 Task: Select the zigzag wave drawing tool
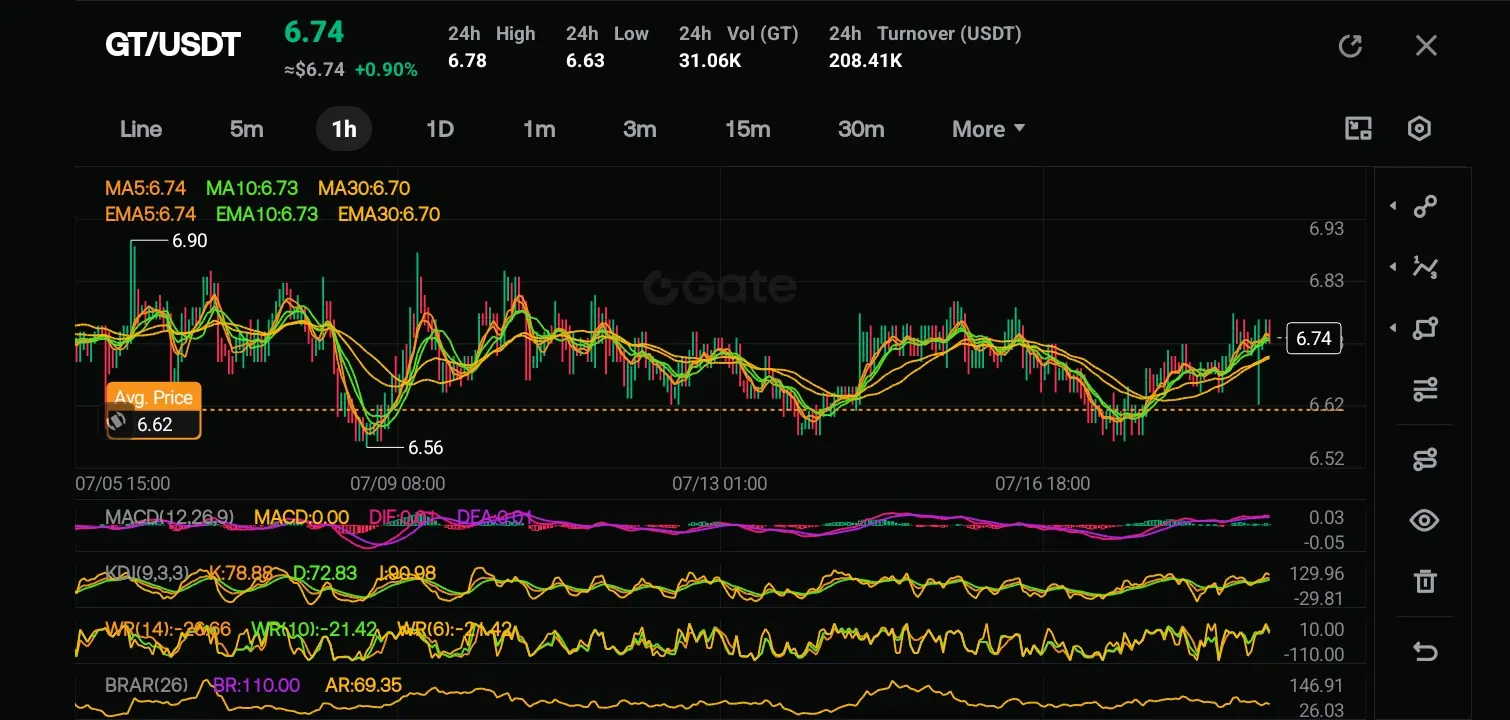point(1424,266)
